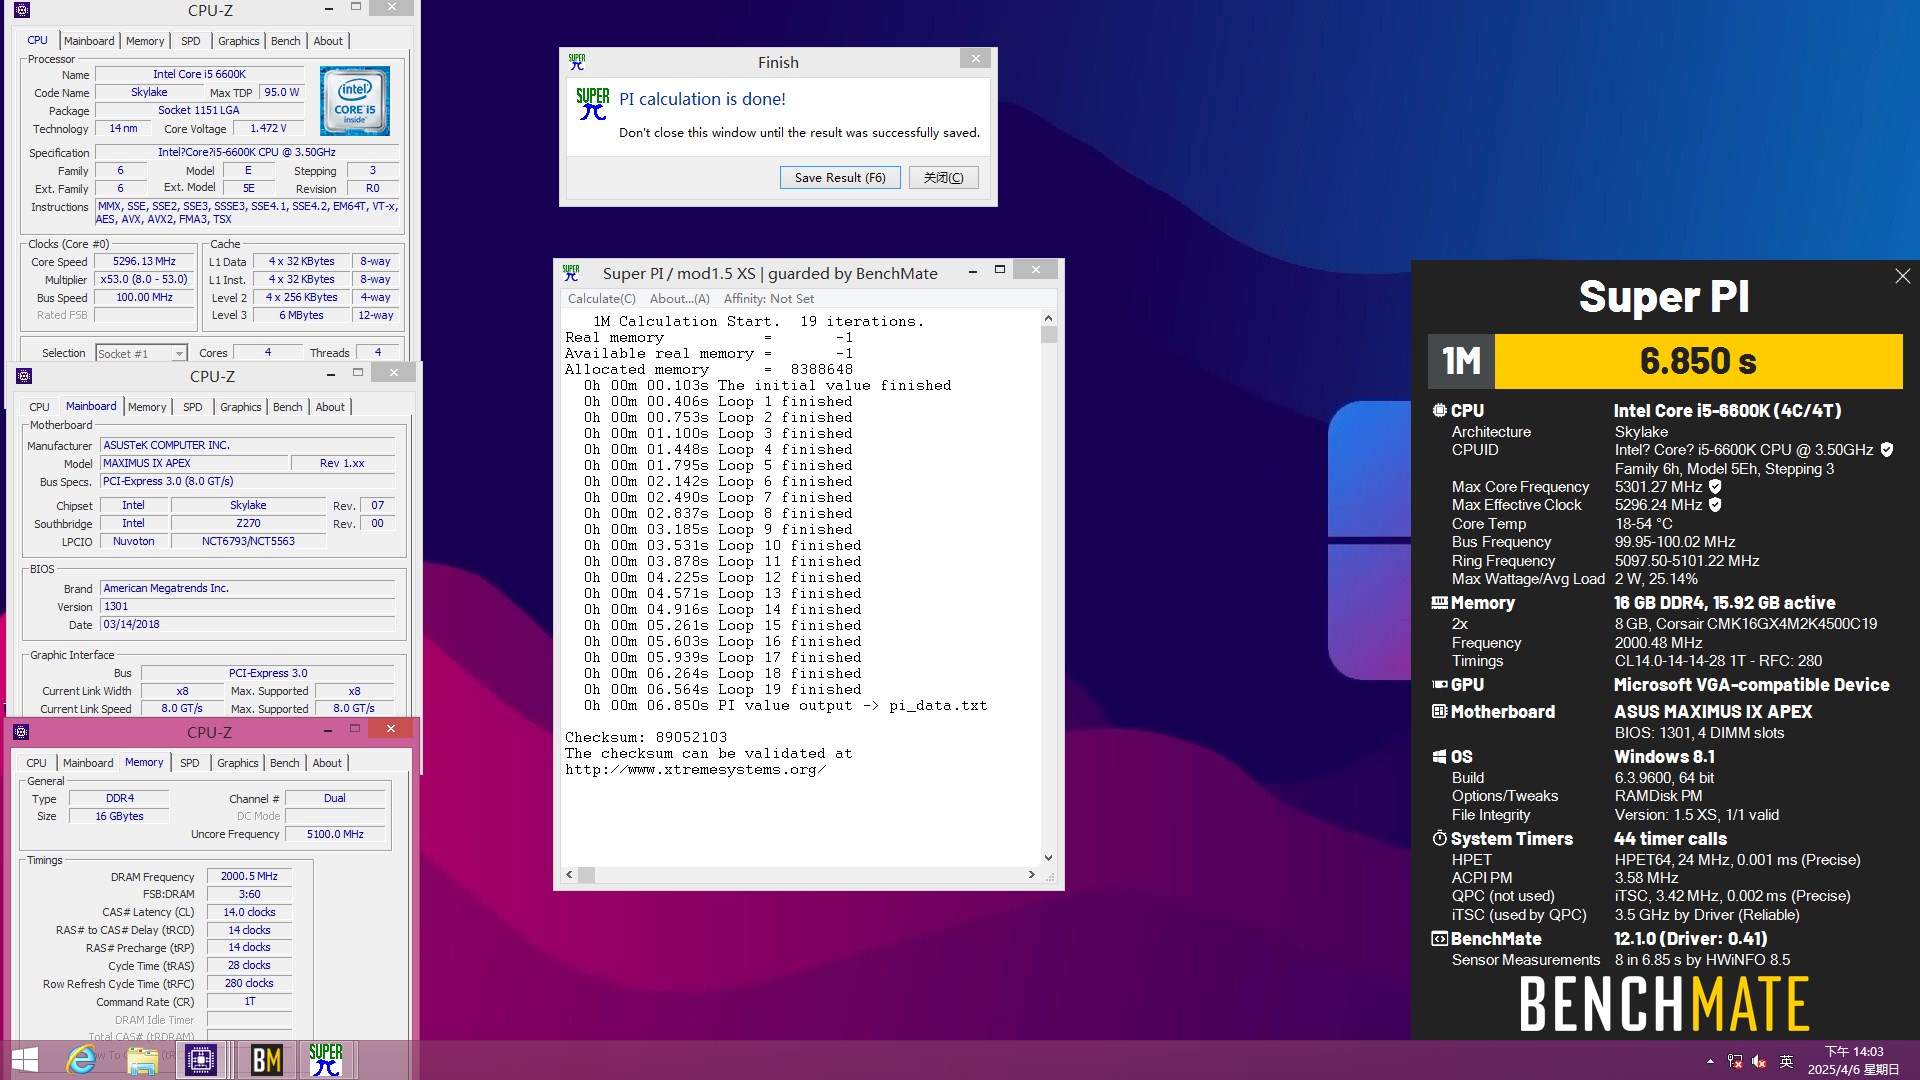Click the OS Windows icon in BenchMate panel
This screenshot has width=1920, height=1080.
[x=1440, y=757]
